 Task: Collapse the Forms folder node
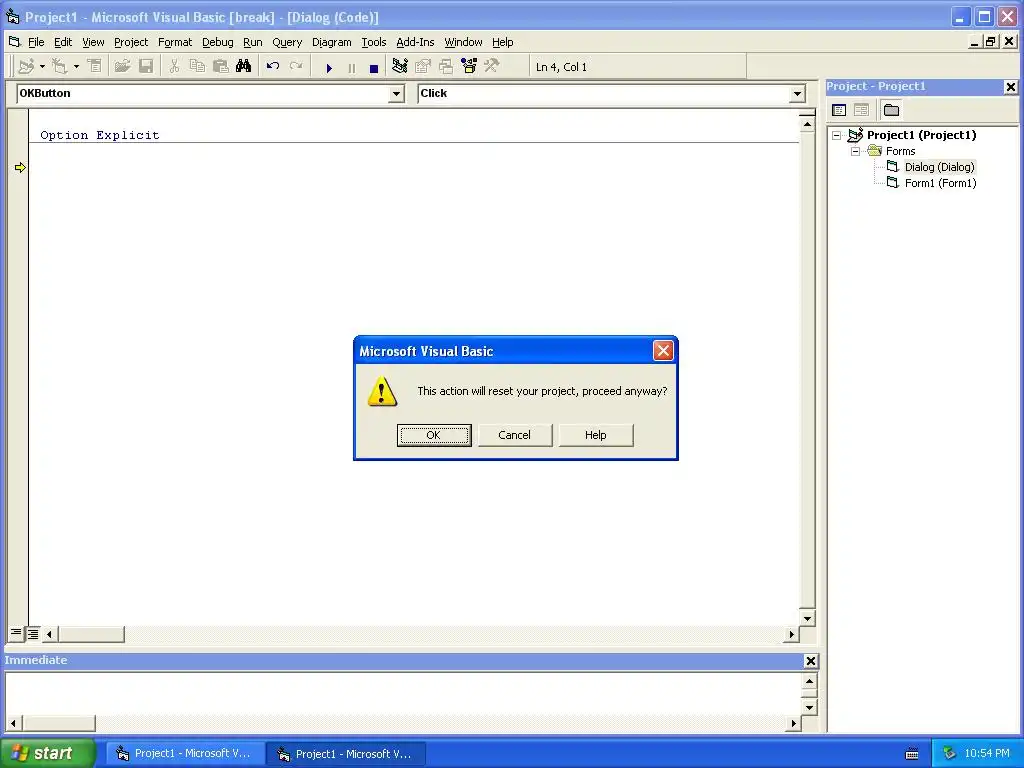(856, 152)
